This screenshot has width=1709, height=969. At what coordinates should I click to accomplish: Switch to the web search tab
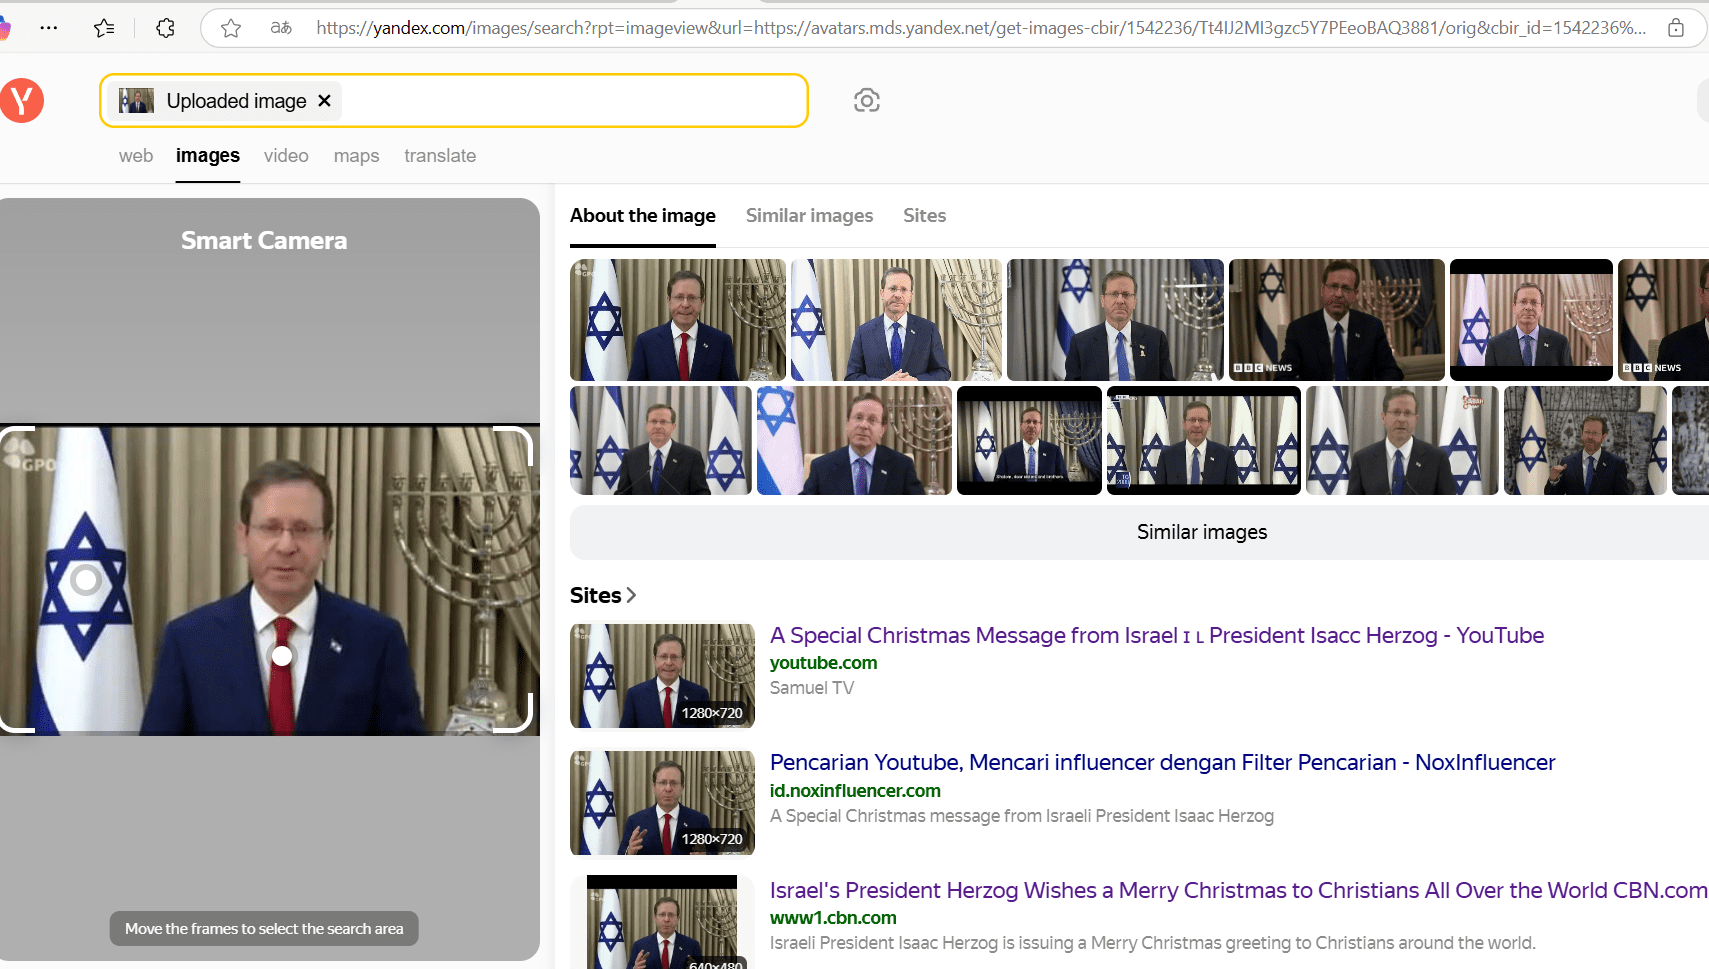pyautogui.click(x=136, y=156)
